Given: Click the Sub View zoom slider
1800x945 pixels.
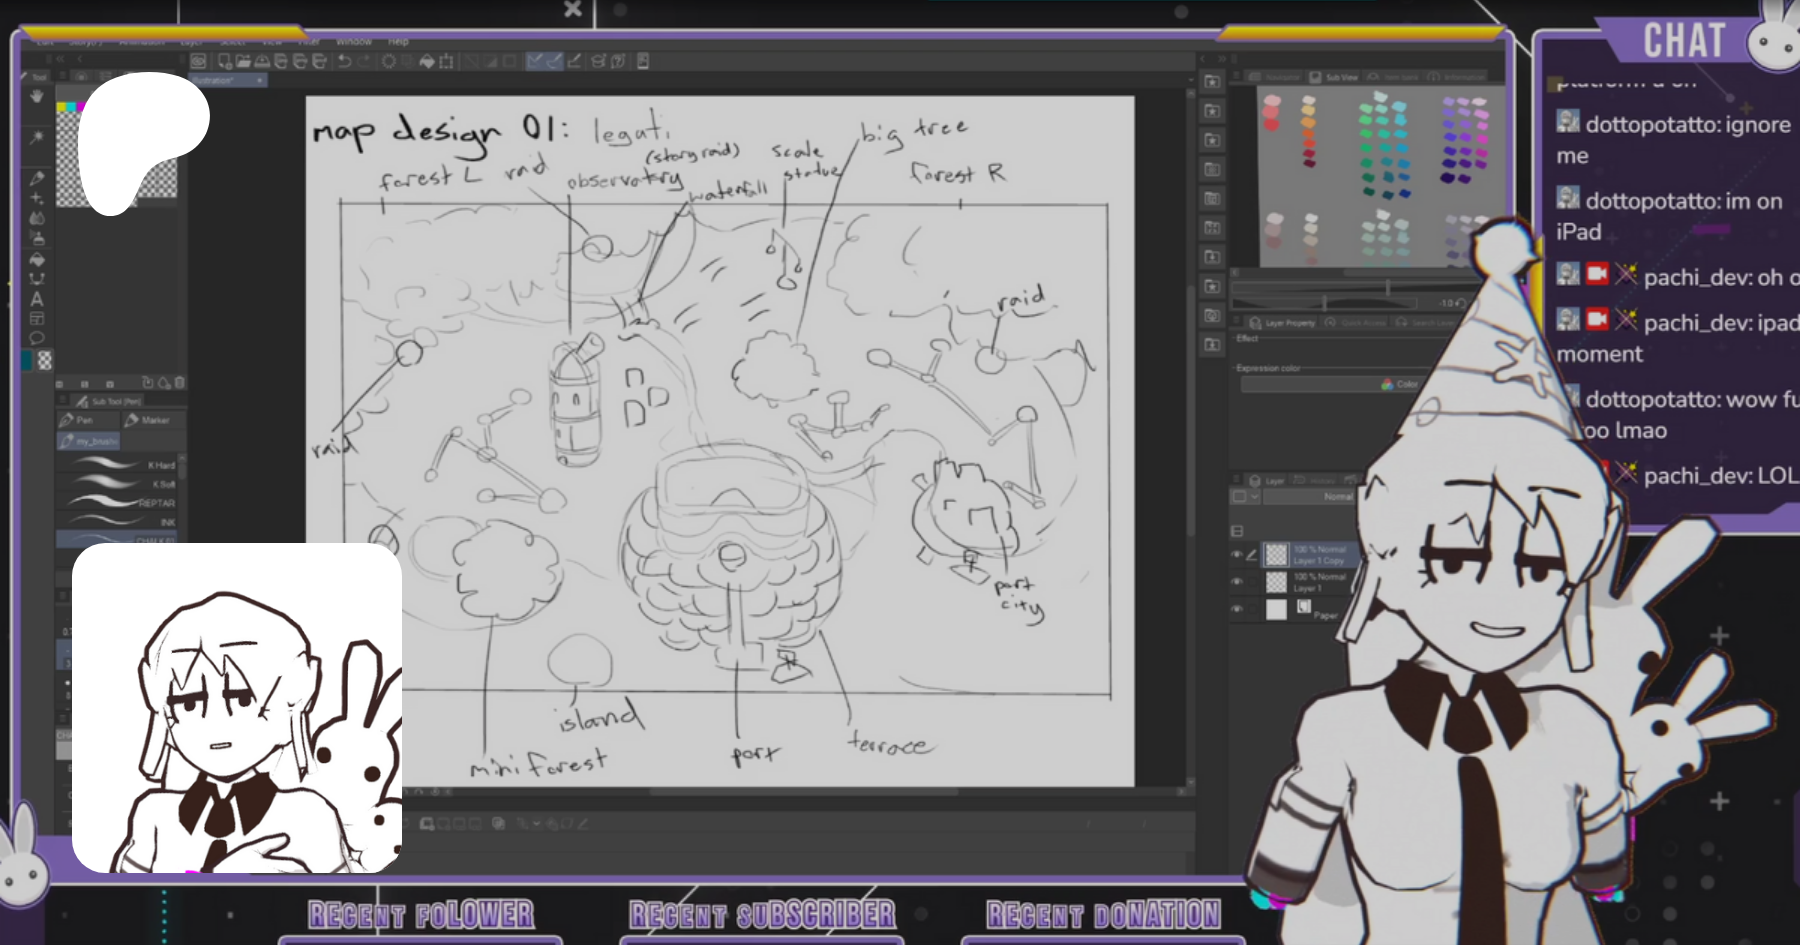Looking at the screenshot, I should (x=1325, y=303).
